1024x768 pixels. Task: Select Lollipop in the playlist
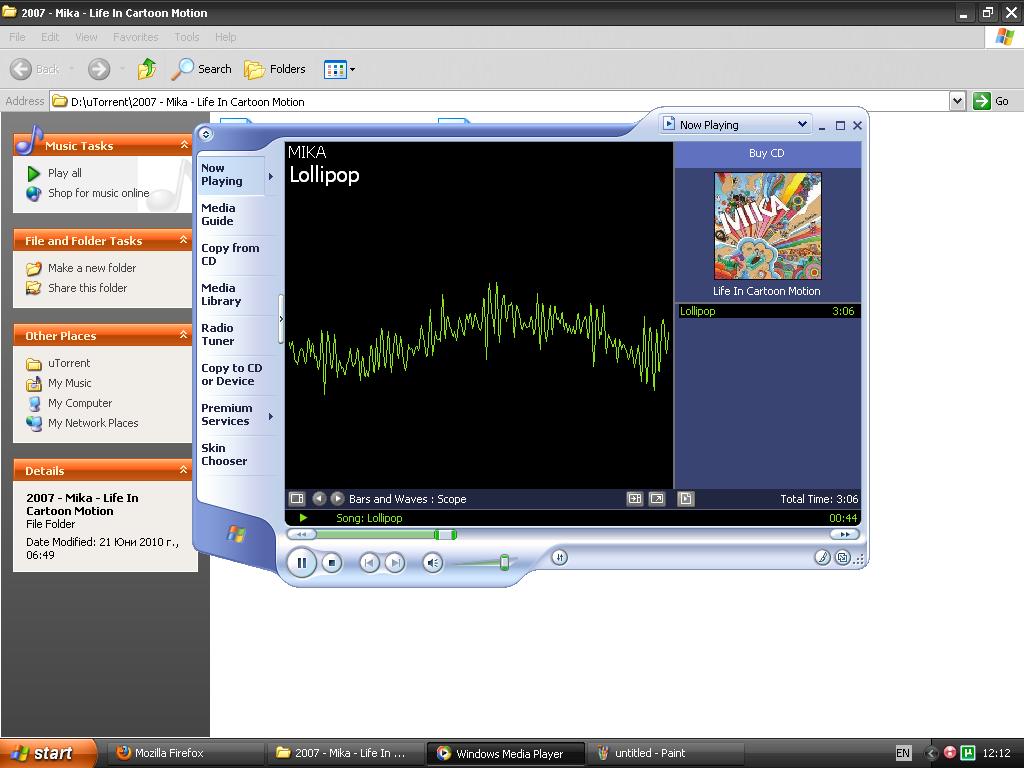point(767,311)
